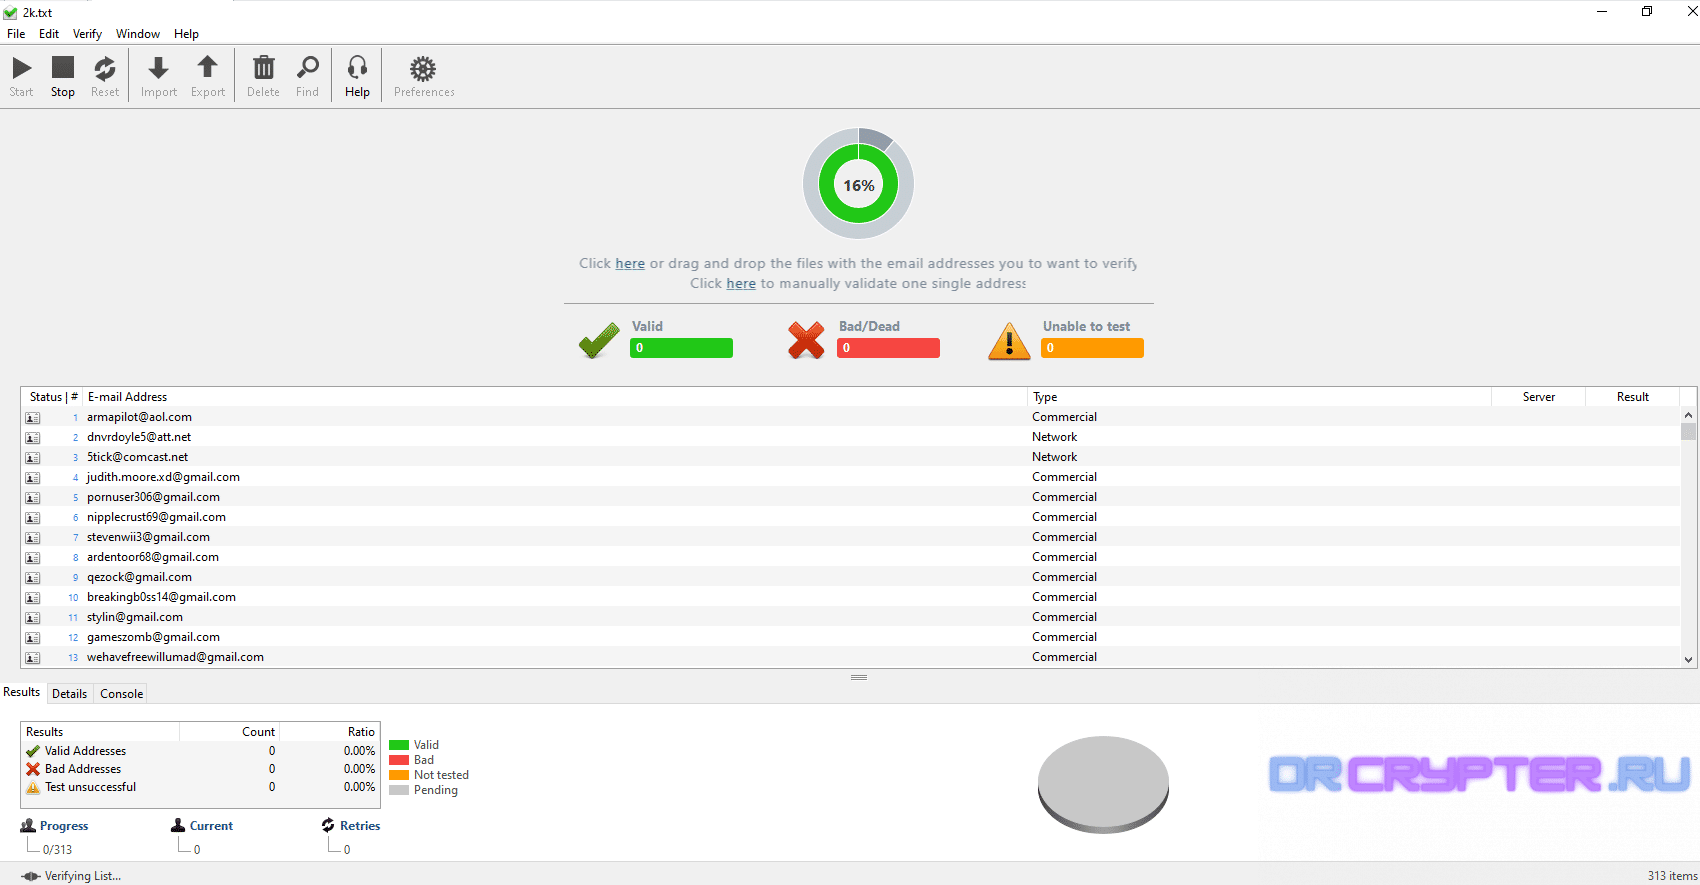The image size is (1700, 885).
Task: Sort by Result column header
Action: tap(1633, 397)
